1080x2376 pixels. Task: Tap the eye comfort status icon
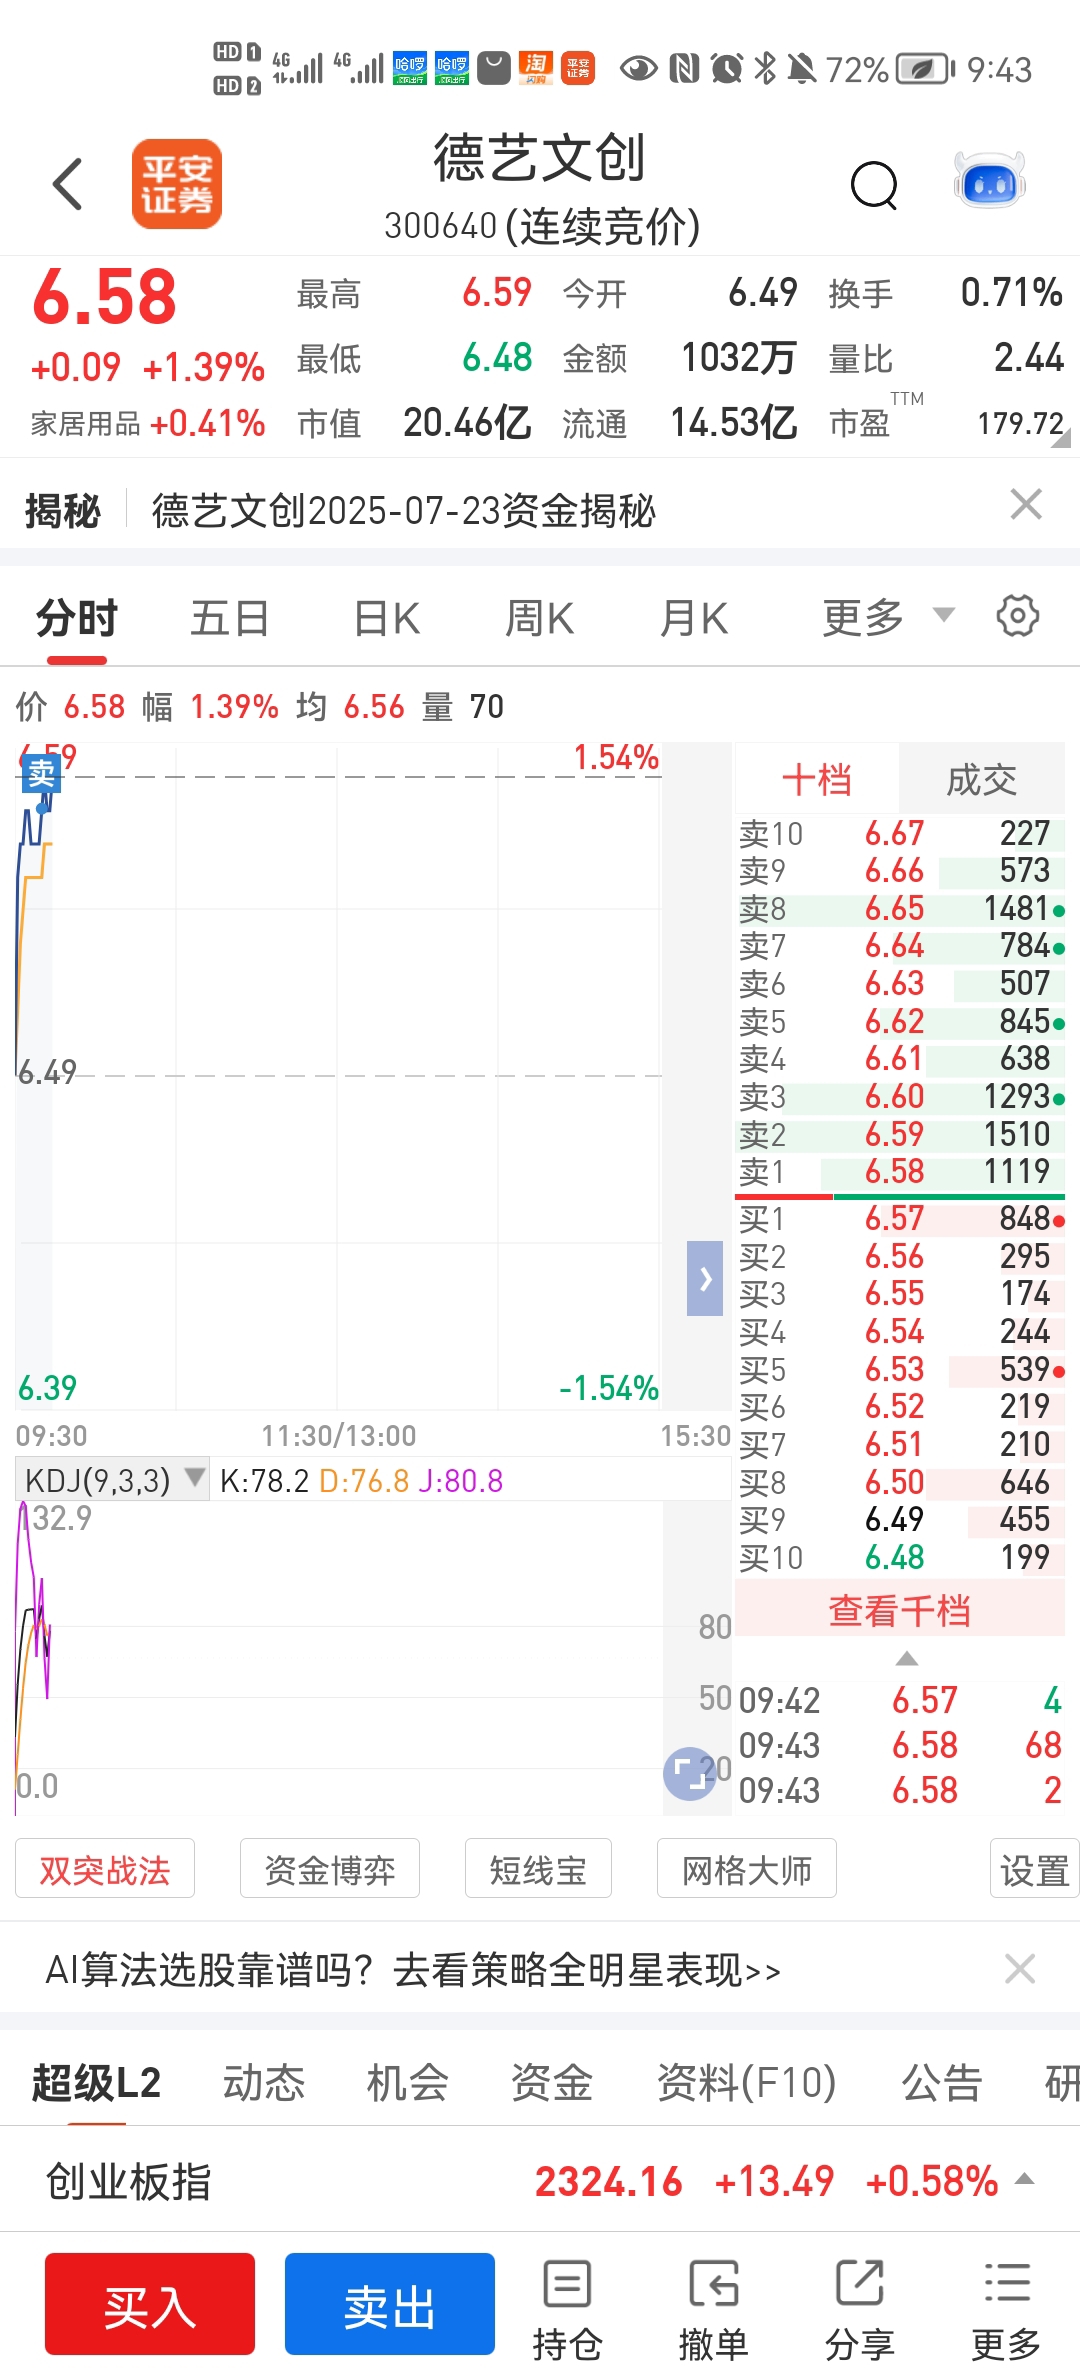pyautogui.click(x=638, y=69)
